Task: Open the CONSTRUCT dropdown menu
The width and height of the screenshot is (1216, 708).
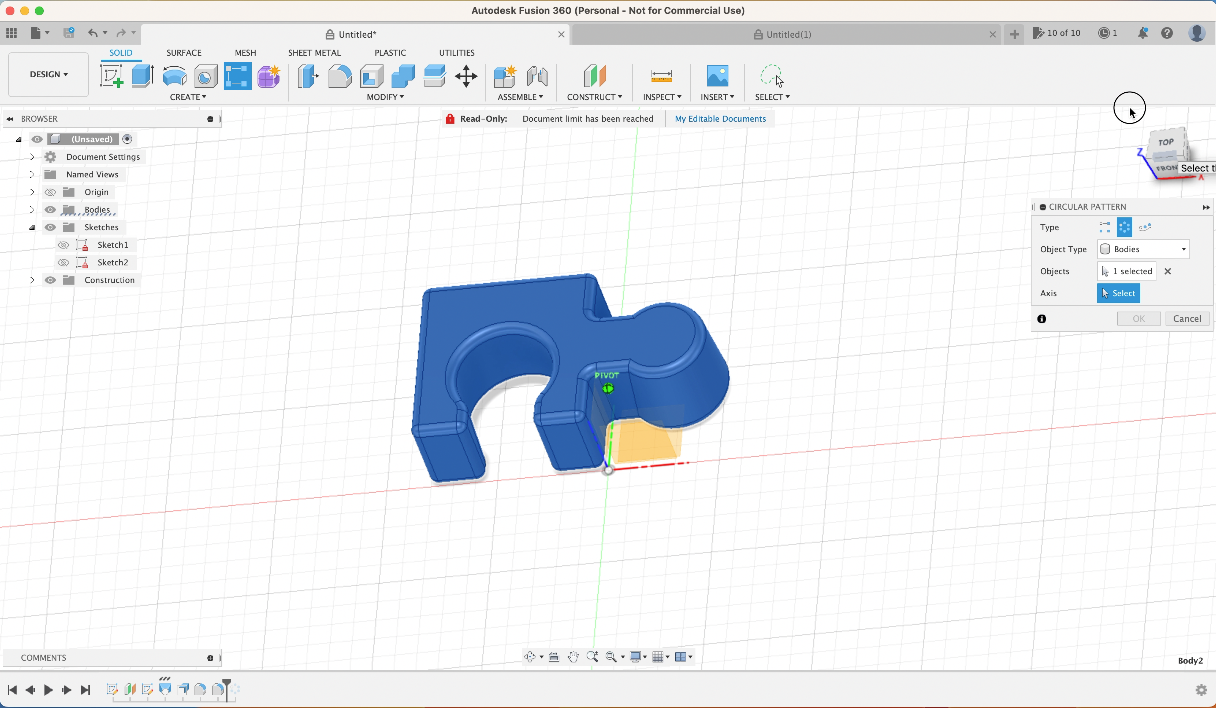Action: coord(594,97)
